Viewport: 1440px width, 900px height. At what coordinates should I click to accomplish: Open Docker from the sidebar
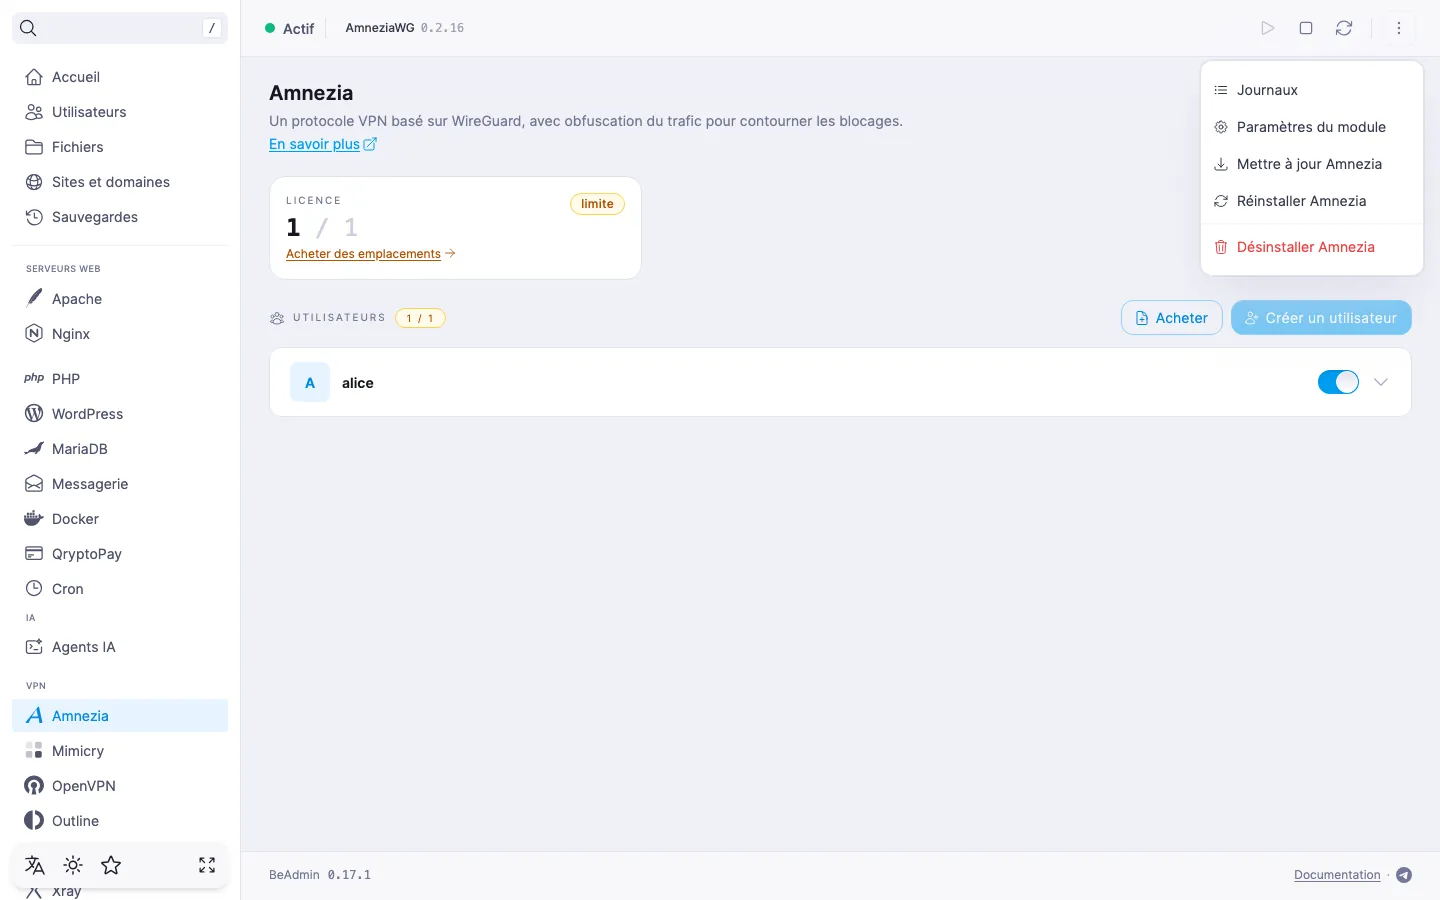tap(120, 519)
